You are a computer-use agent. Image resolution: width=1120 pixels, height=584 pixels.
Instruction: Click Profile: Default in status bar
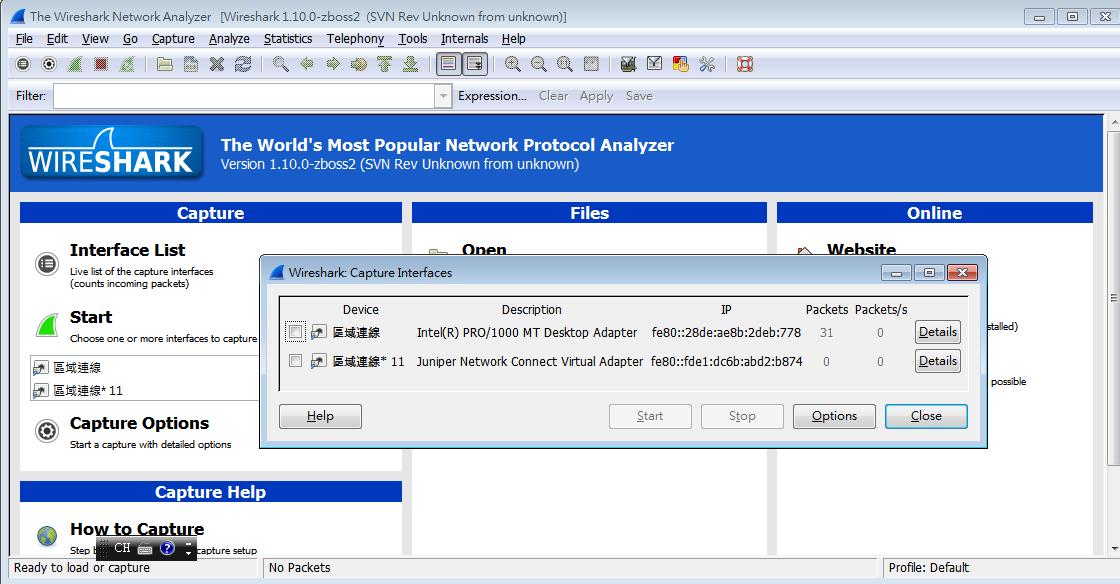929,568
